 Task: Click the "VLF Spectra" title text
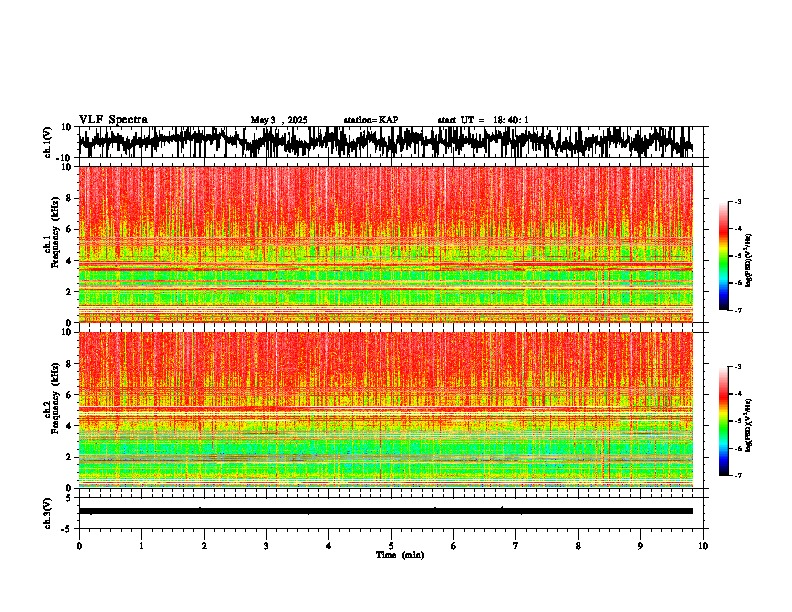(113, 120)
